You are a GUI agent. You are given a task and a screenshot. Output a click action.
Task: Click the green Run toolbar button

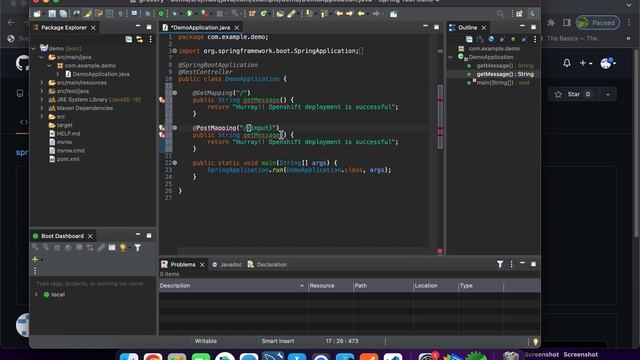coord(189,14)
